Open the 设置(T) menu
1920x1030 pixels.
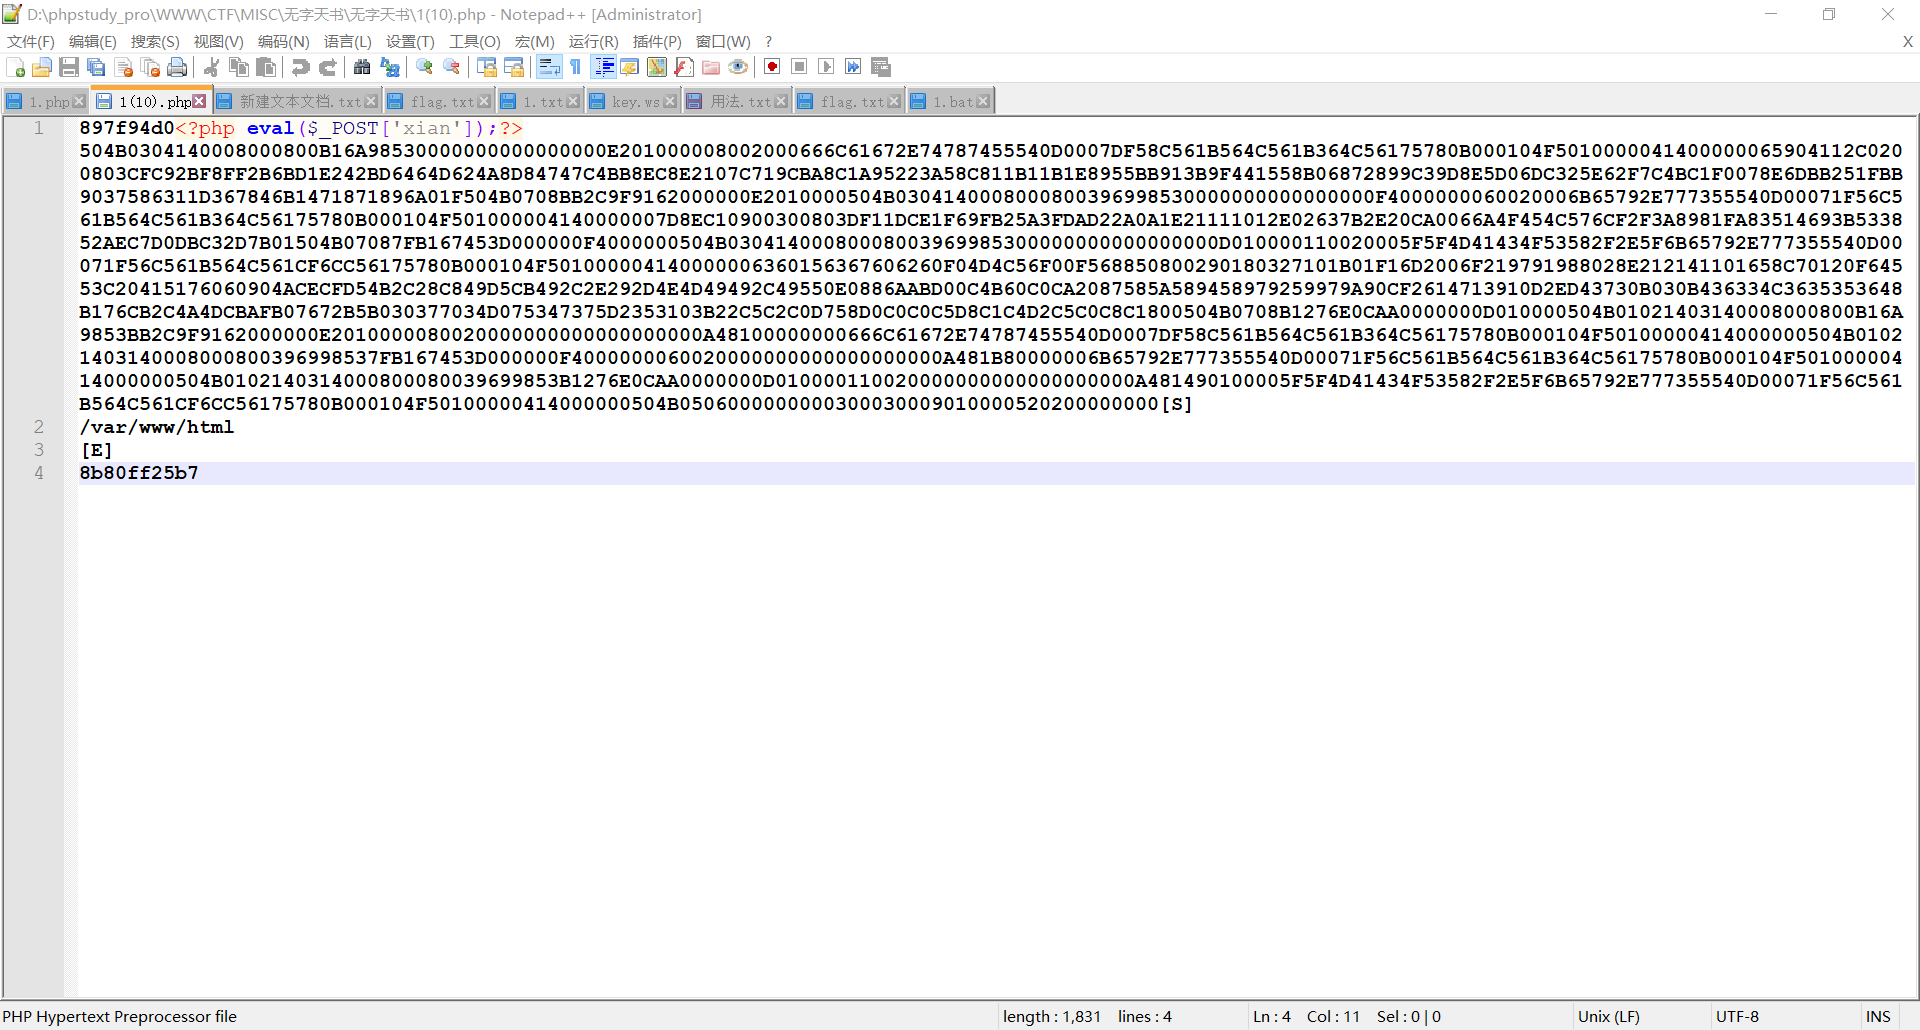coord(410,41)
